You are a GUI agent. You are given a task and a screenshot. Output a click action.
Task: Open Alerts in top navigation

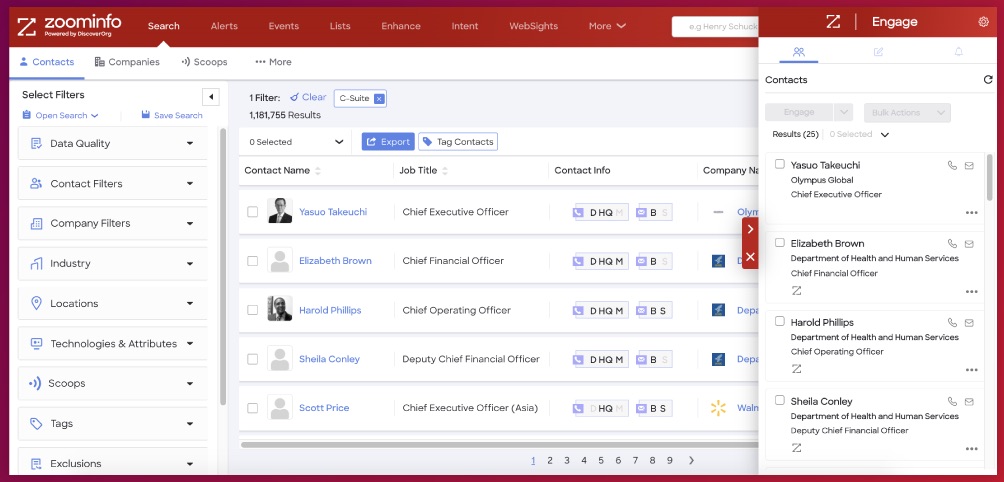click(224, 26)
